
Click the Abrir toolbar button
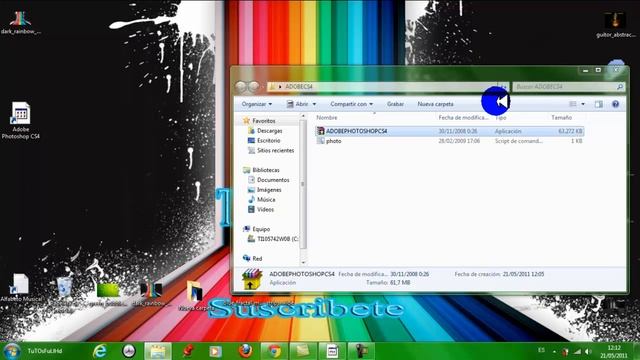tap(298, 104)
